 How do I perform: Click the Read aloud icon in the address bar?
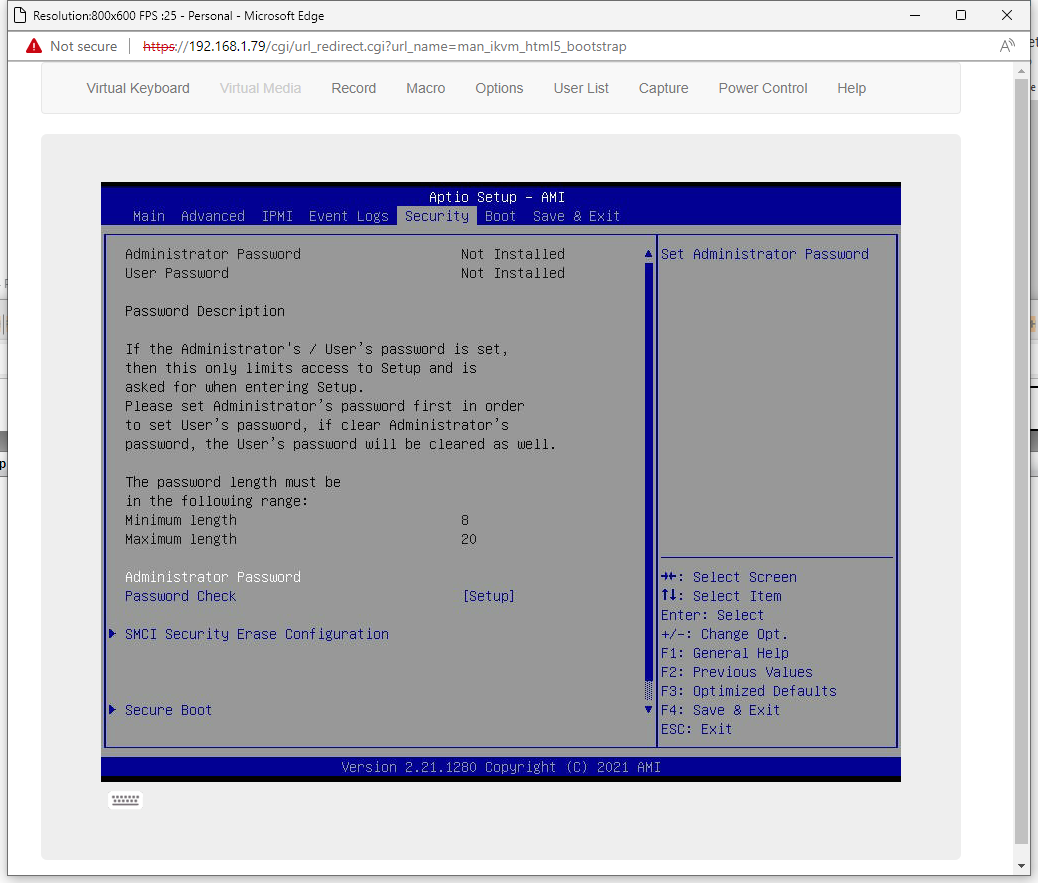tap(1007, 46)
